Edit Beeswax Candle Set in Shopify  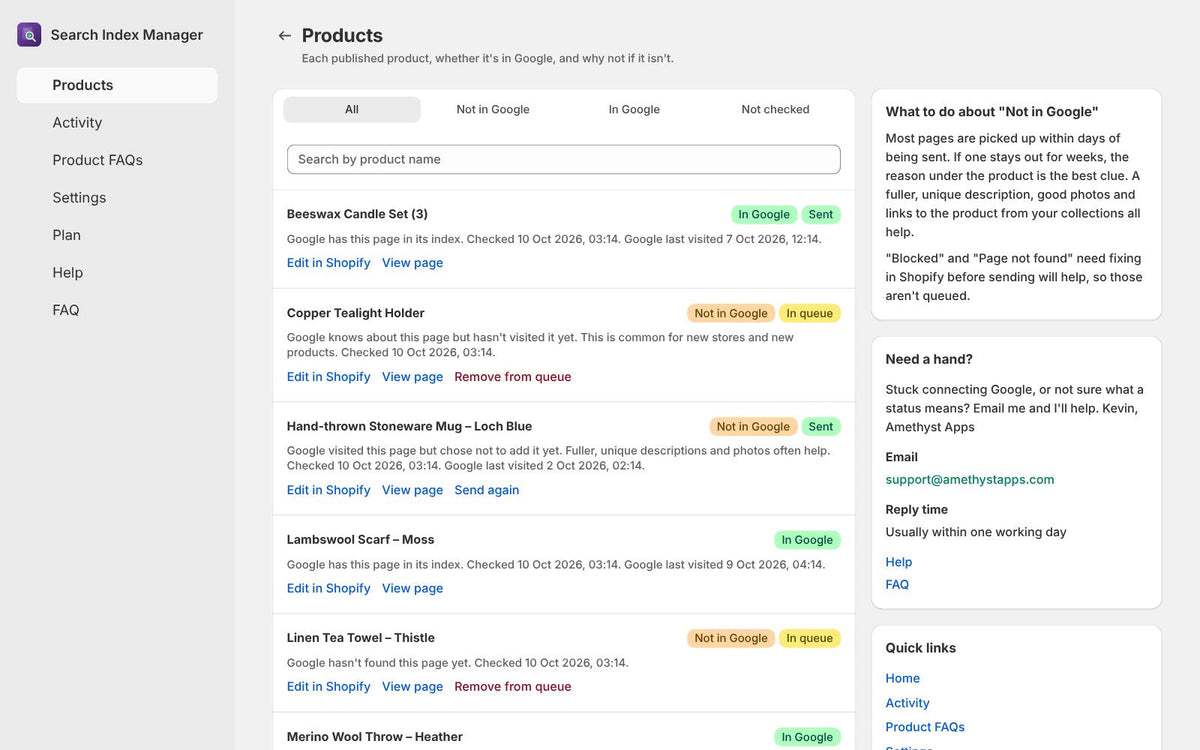pyautogui.click(x=329, y=263)
